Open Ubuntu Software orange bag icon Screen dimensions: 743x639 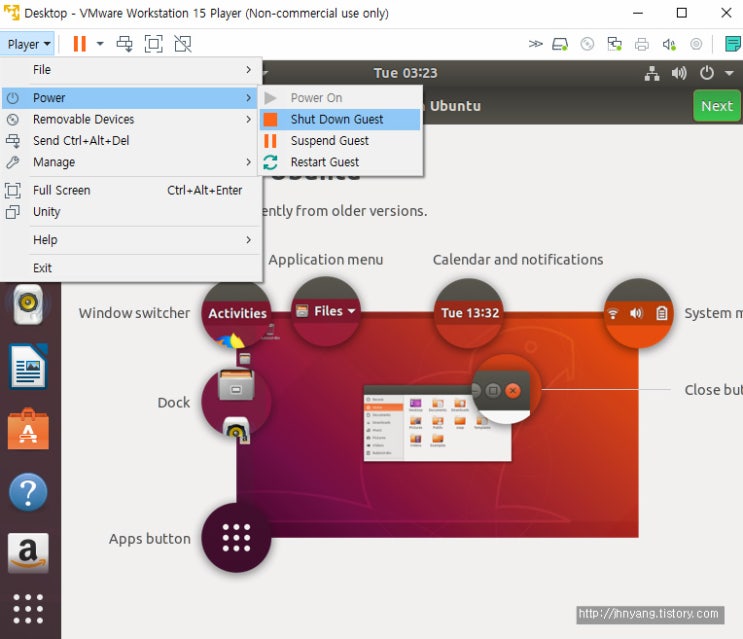28,429
